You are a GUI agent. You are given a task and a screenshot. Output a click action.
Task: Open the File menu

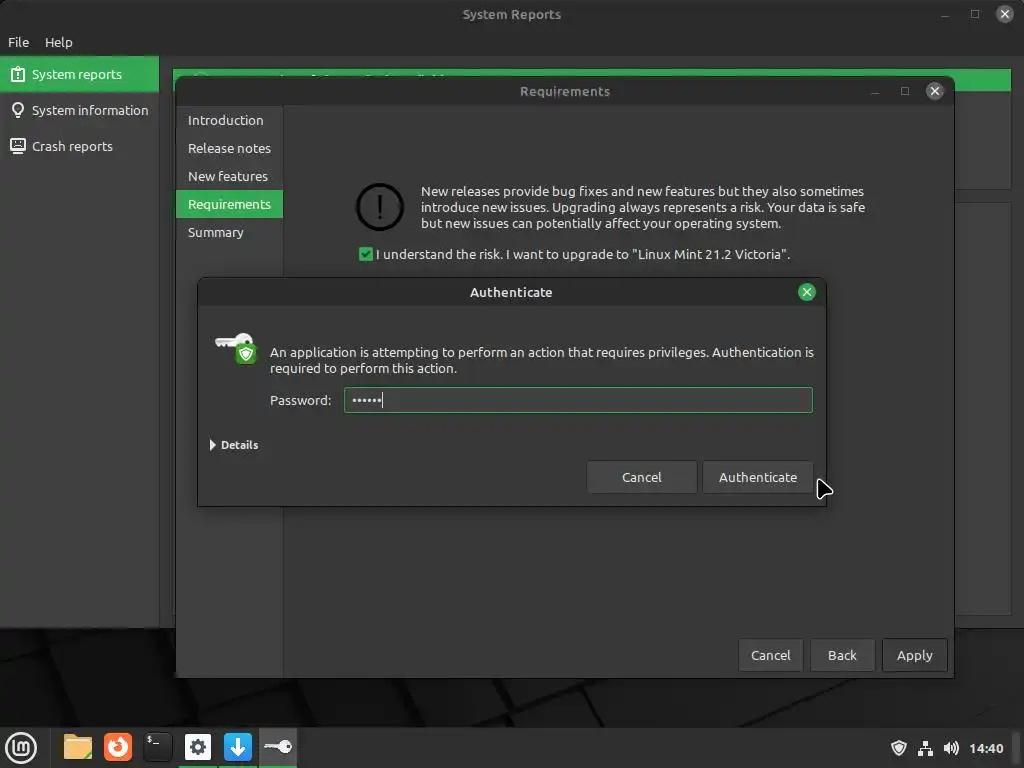point(18,42)
